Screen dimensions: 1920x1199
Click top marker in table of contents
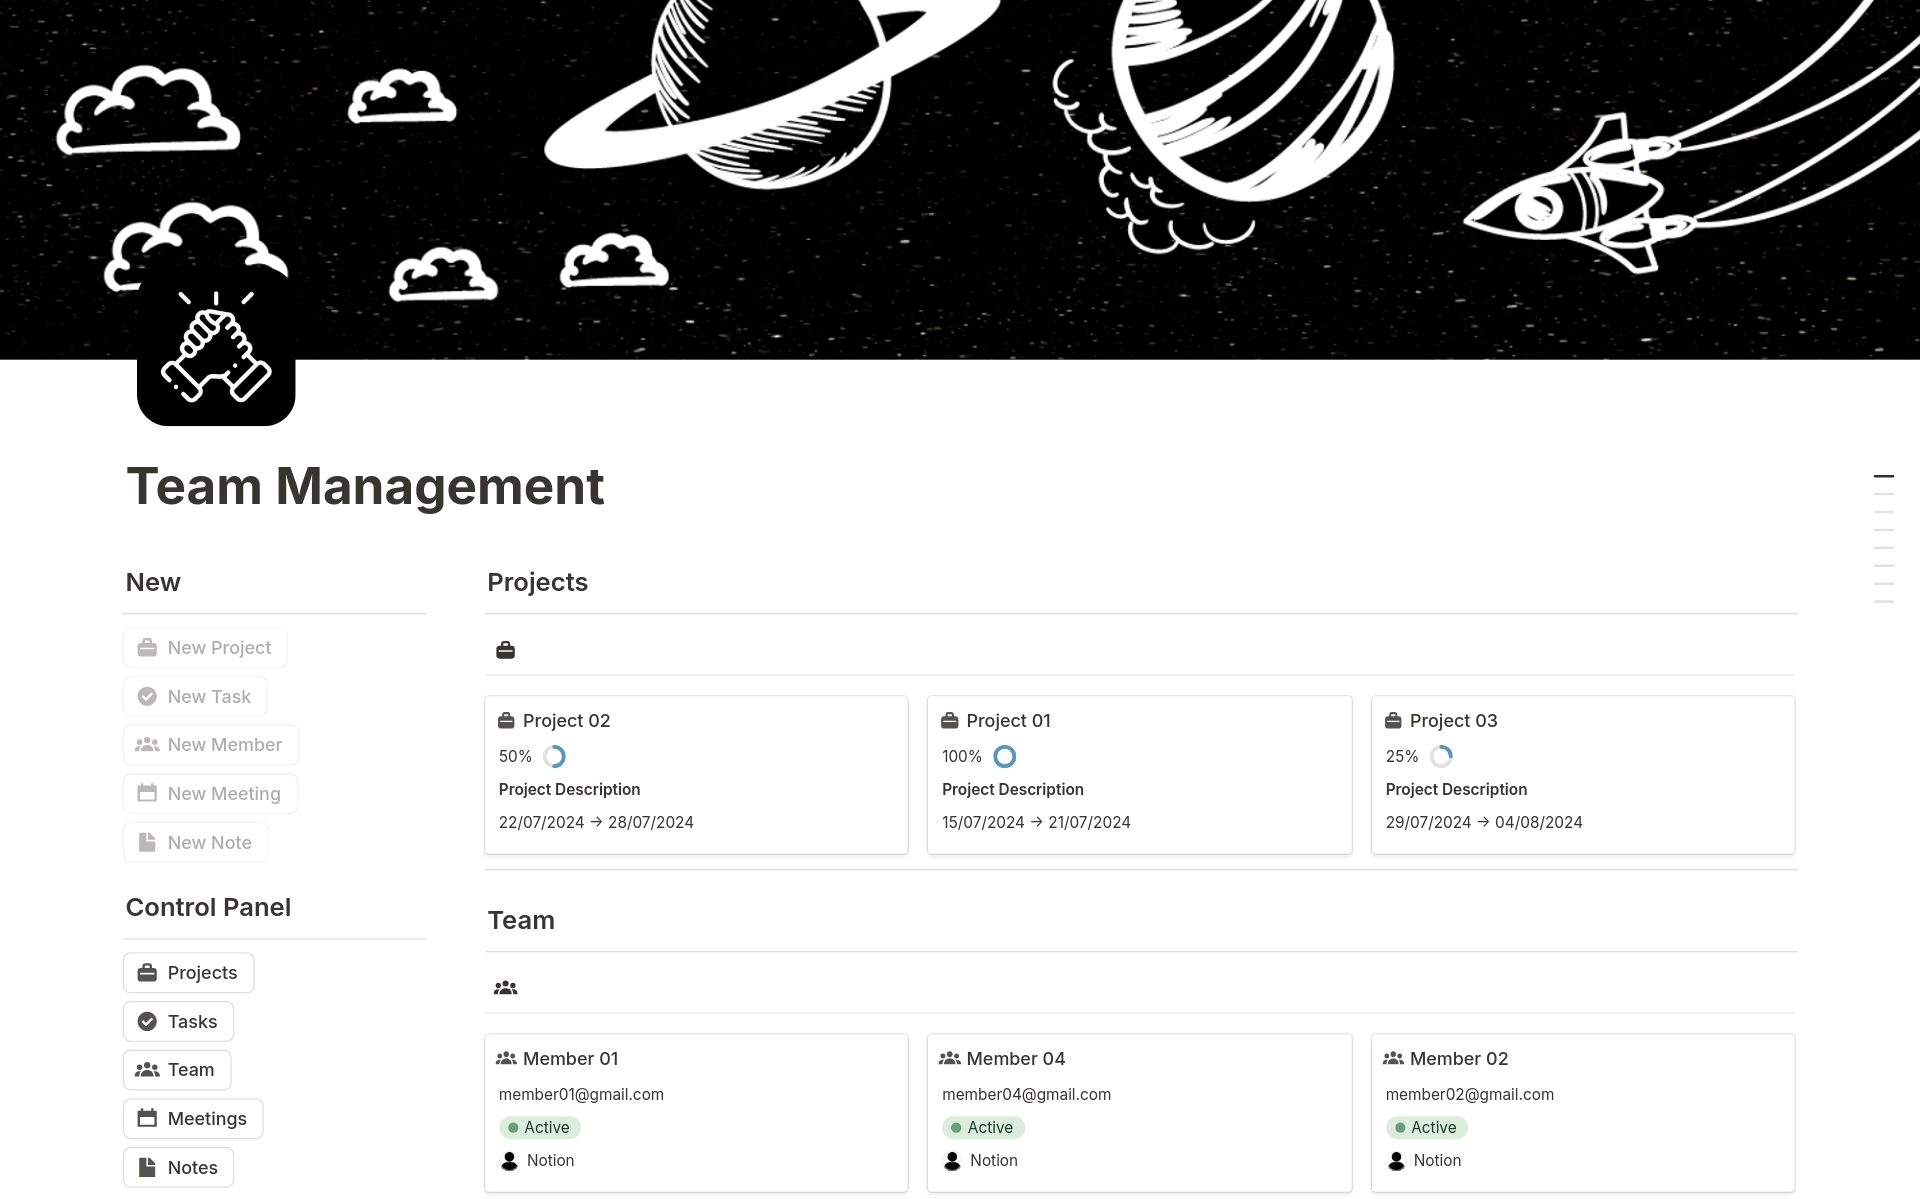[x=1883, y=477]
